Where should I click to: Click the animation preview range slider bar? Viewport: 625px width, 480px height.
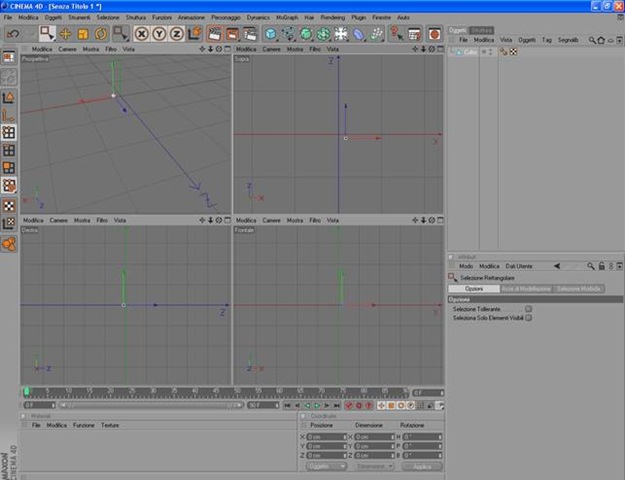151,405
